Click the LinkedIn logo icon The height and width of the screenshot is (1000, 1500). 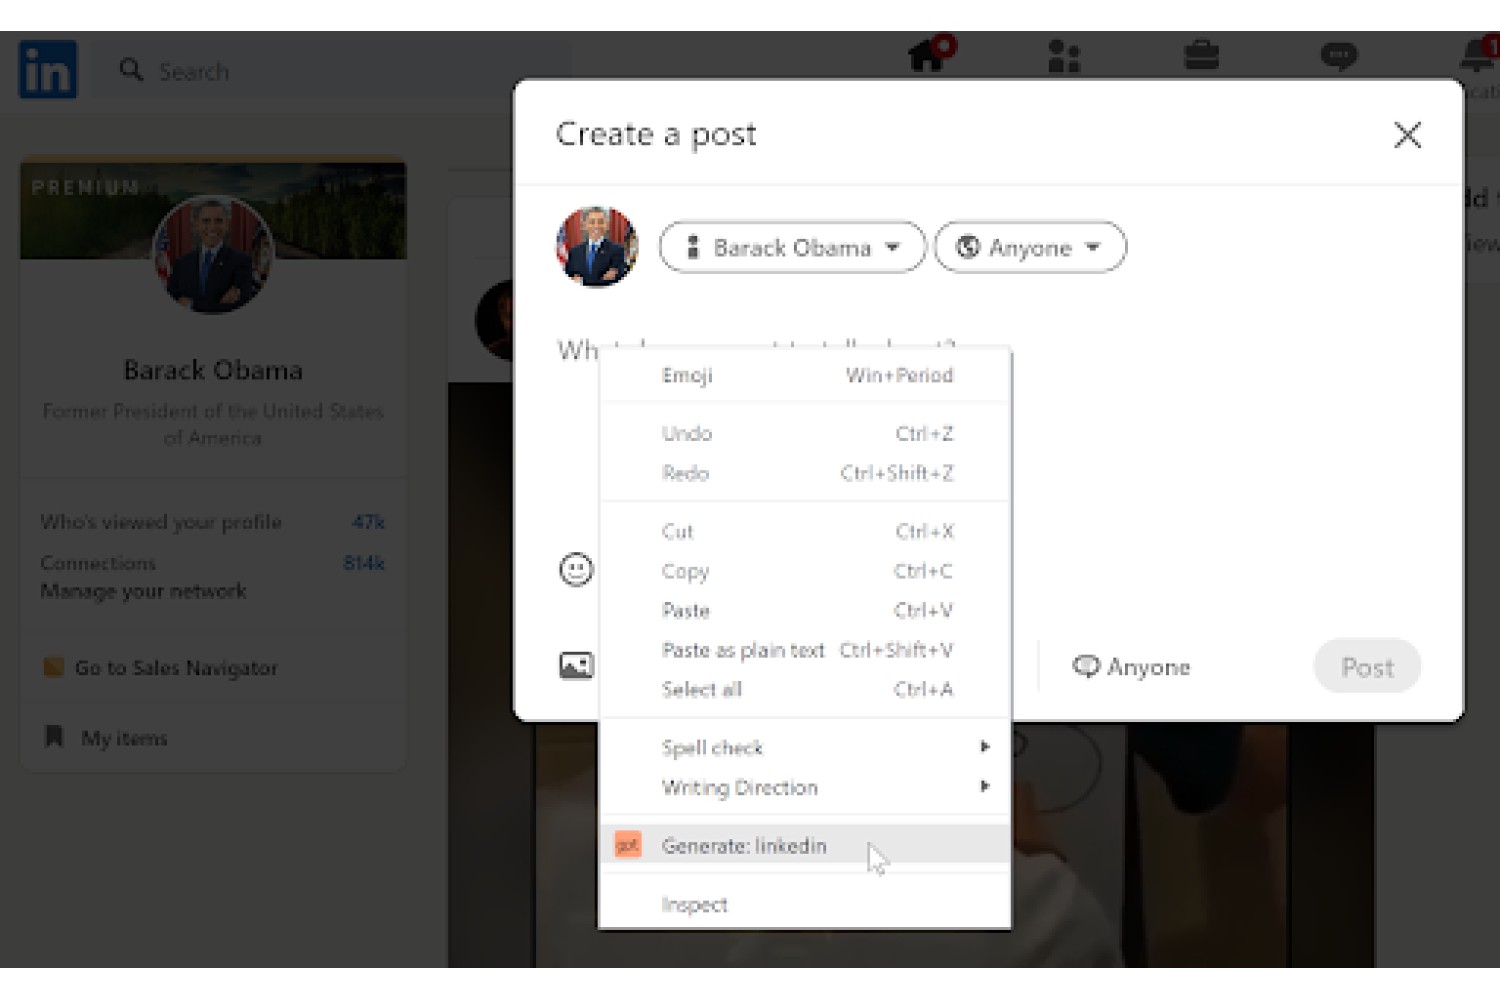[47, 69]
